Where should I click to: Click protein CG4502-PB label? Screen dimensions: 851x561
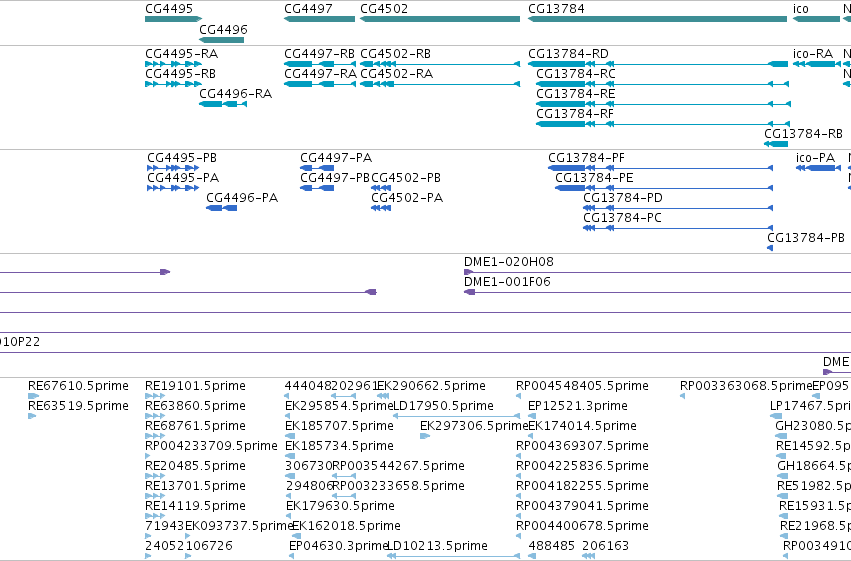(406, 178)
